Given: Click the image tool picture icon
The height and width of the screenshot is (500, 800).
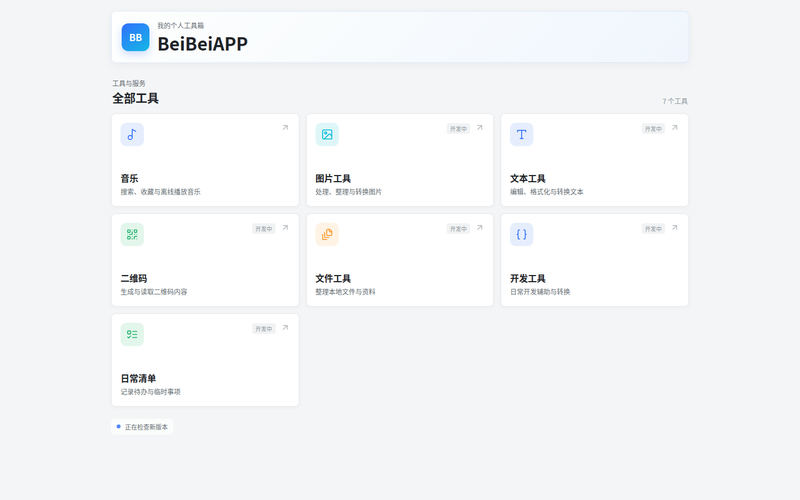Looking at the screenshot, I should click(327, 134).
